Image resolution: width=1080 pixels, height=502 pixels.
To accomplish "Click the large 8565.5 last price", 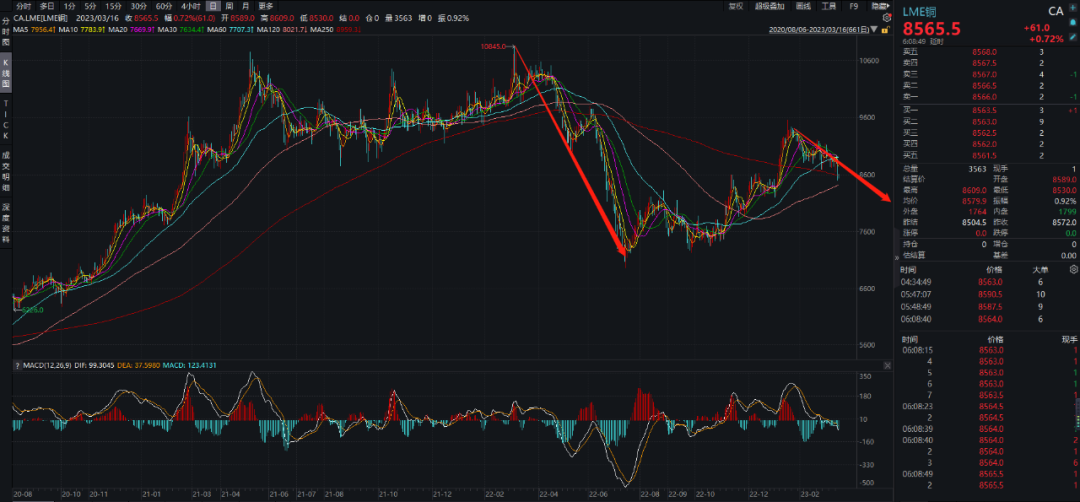I will point(931,30).
